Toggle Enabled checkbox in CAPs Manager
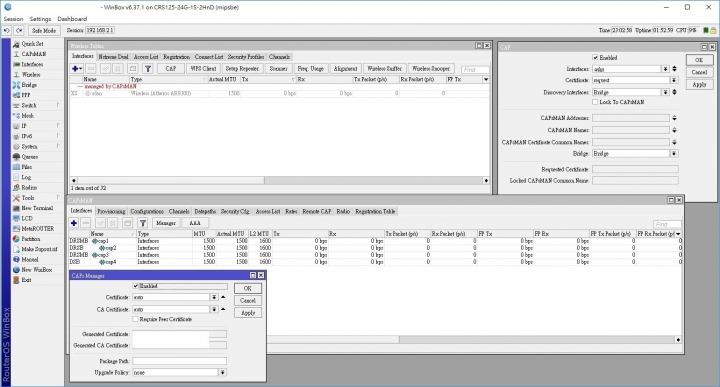Image resolution: width=720 pixels, height=387 pixels. (136, 286)
